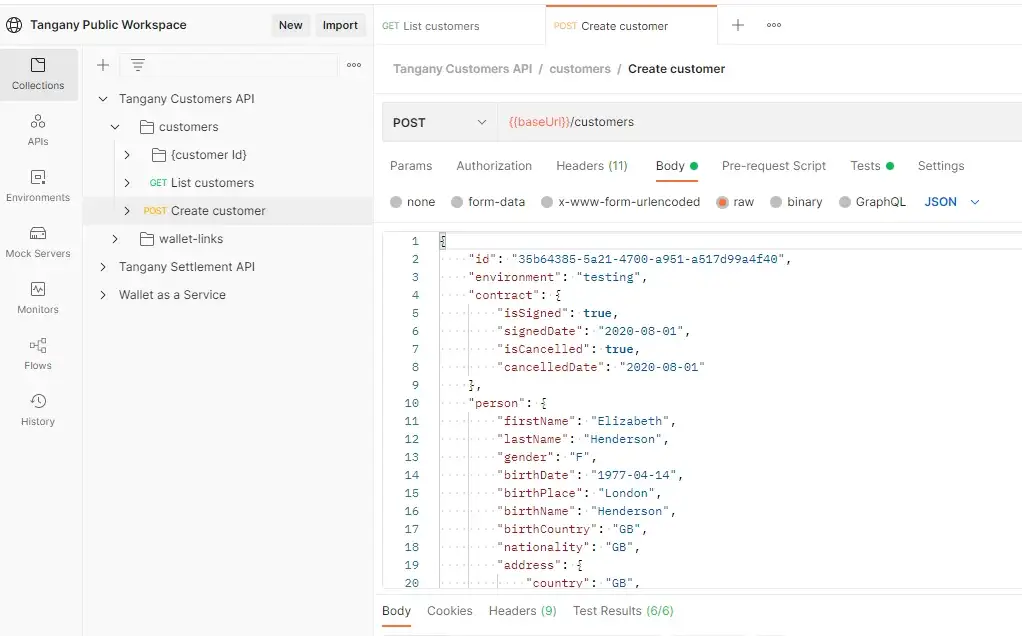Click line 3 "environment" in editor

tap(515, 277)
